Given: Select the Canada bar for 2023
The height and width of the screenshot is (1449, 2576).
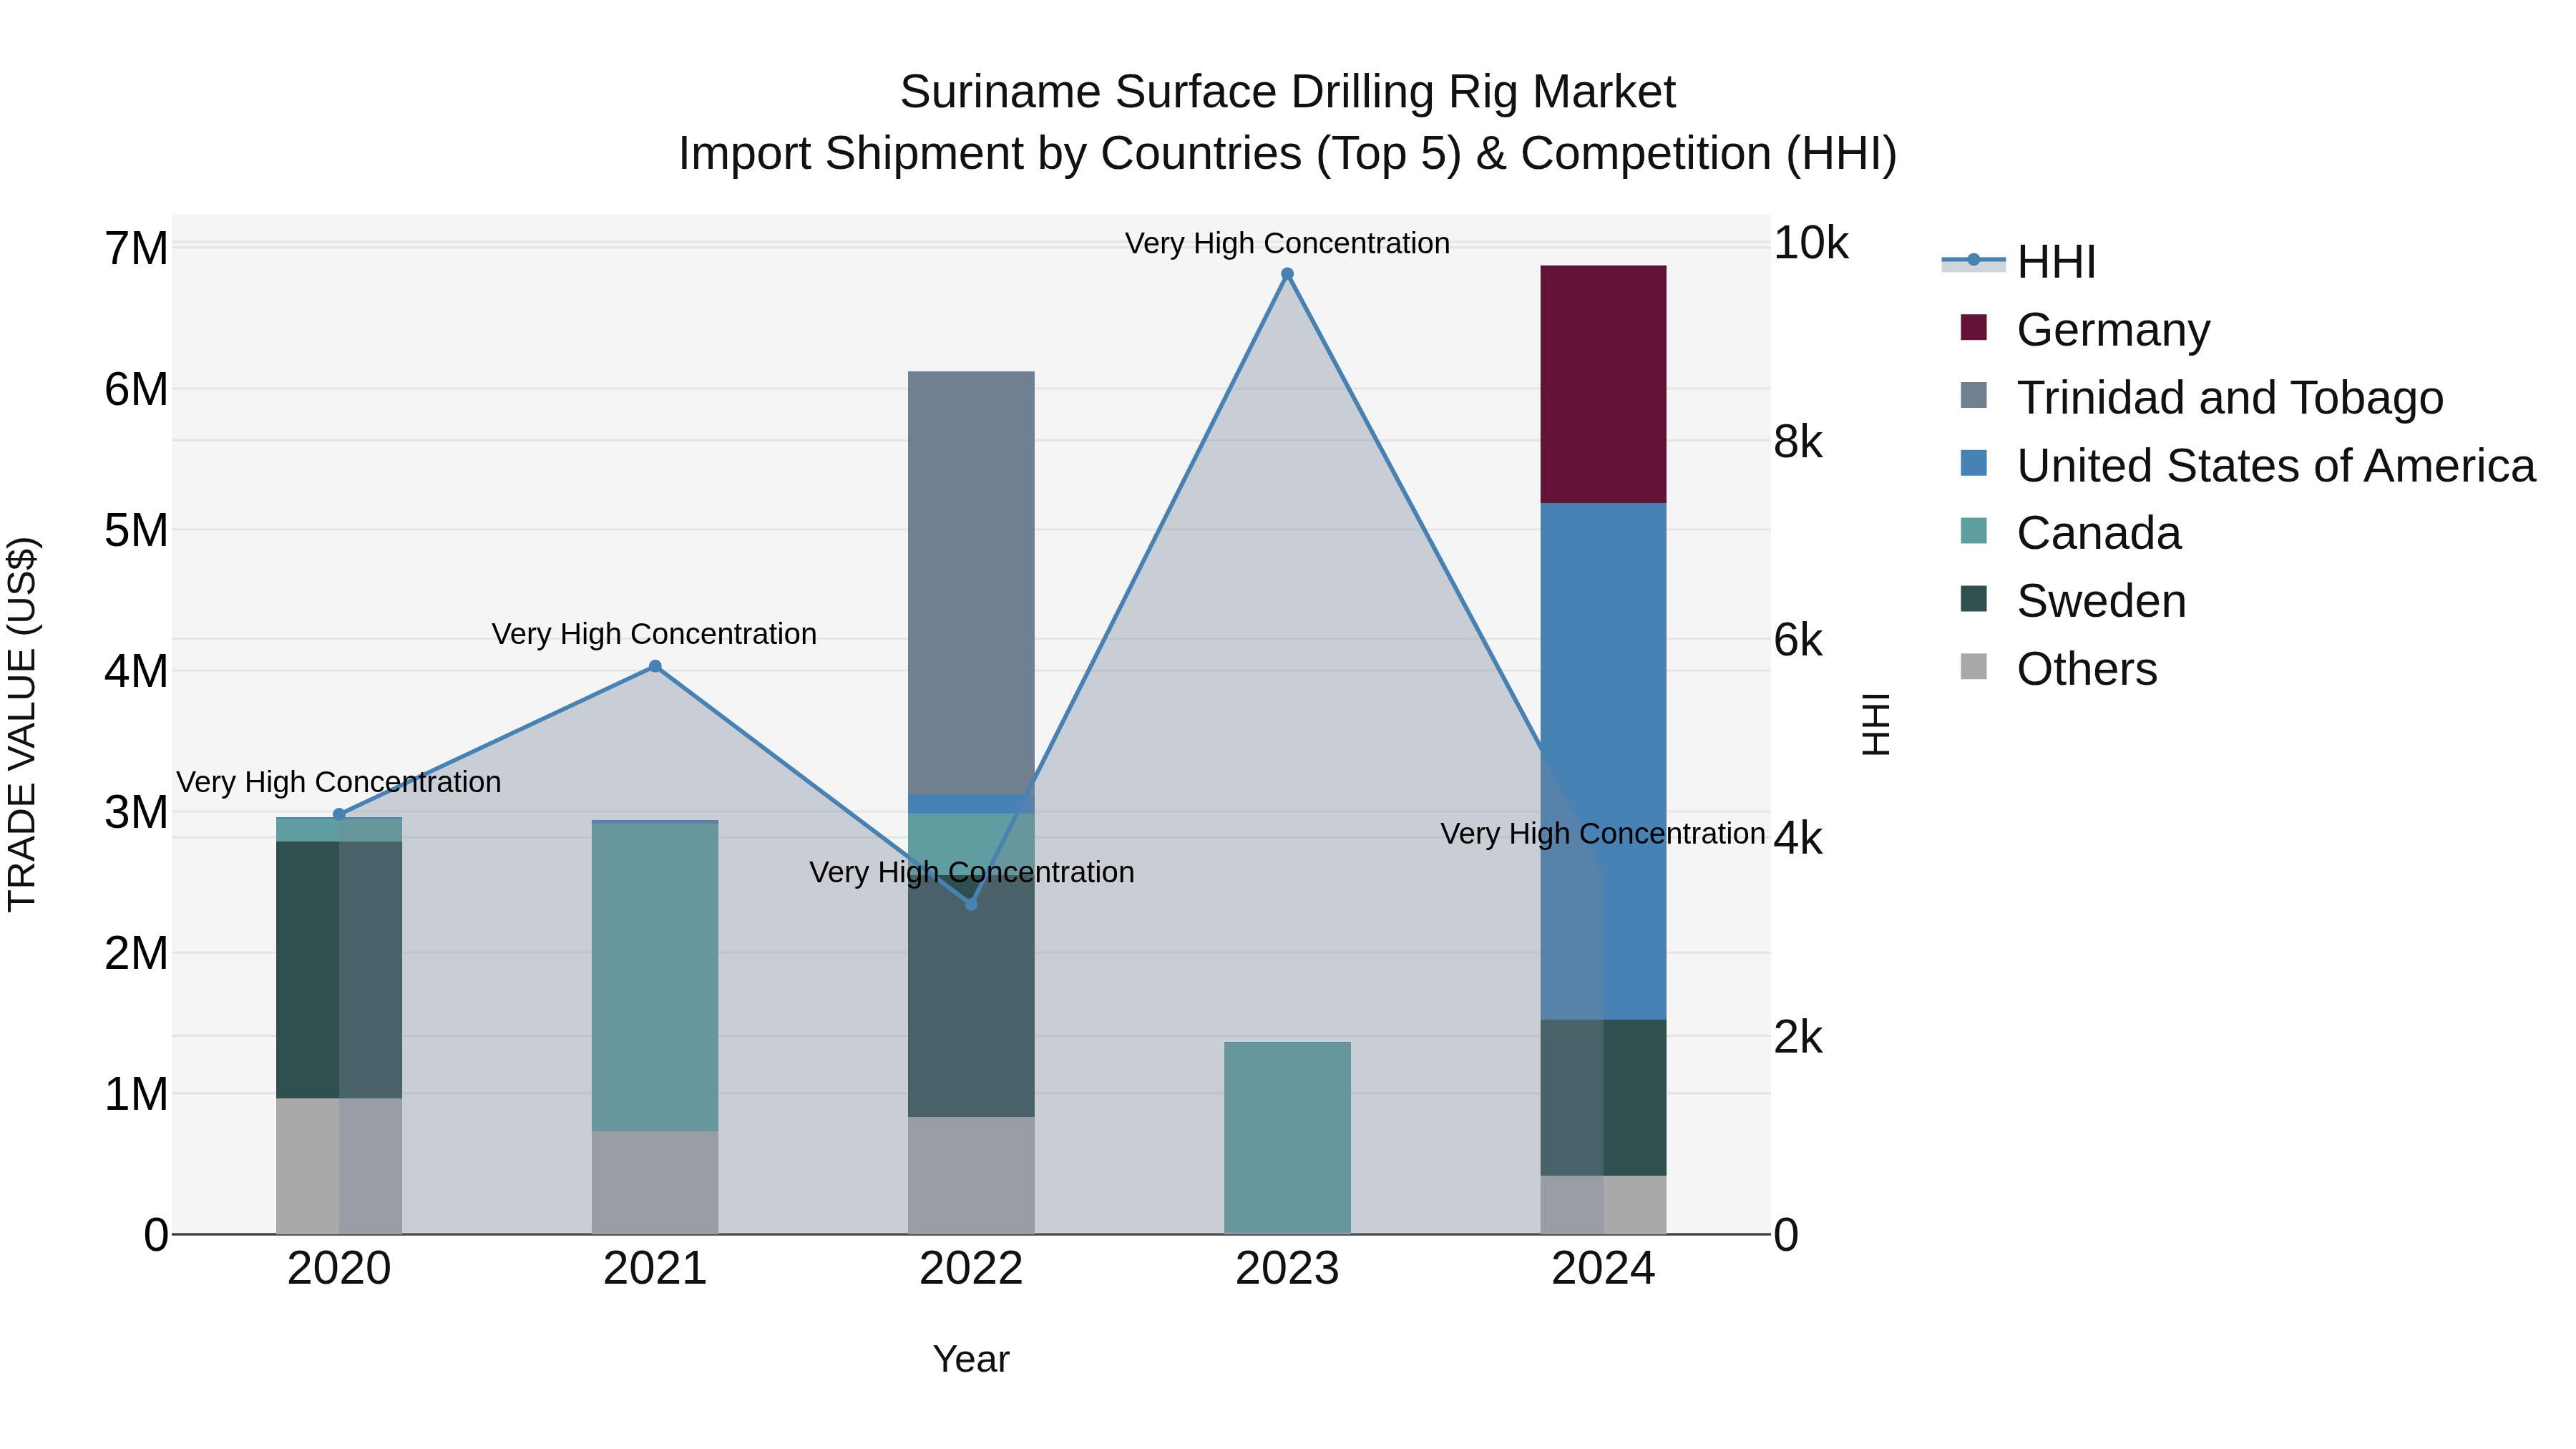Looking at the screenshot, I should pyautogui.click(x=1287, y=1138).
